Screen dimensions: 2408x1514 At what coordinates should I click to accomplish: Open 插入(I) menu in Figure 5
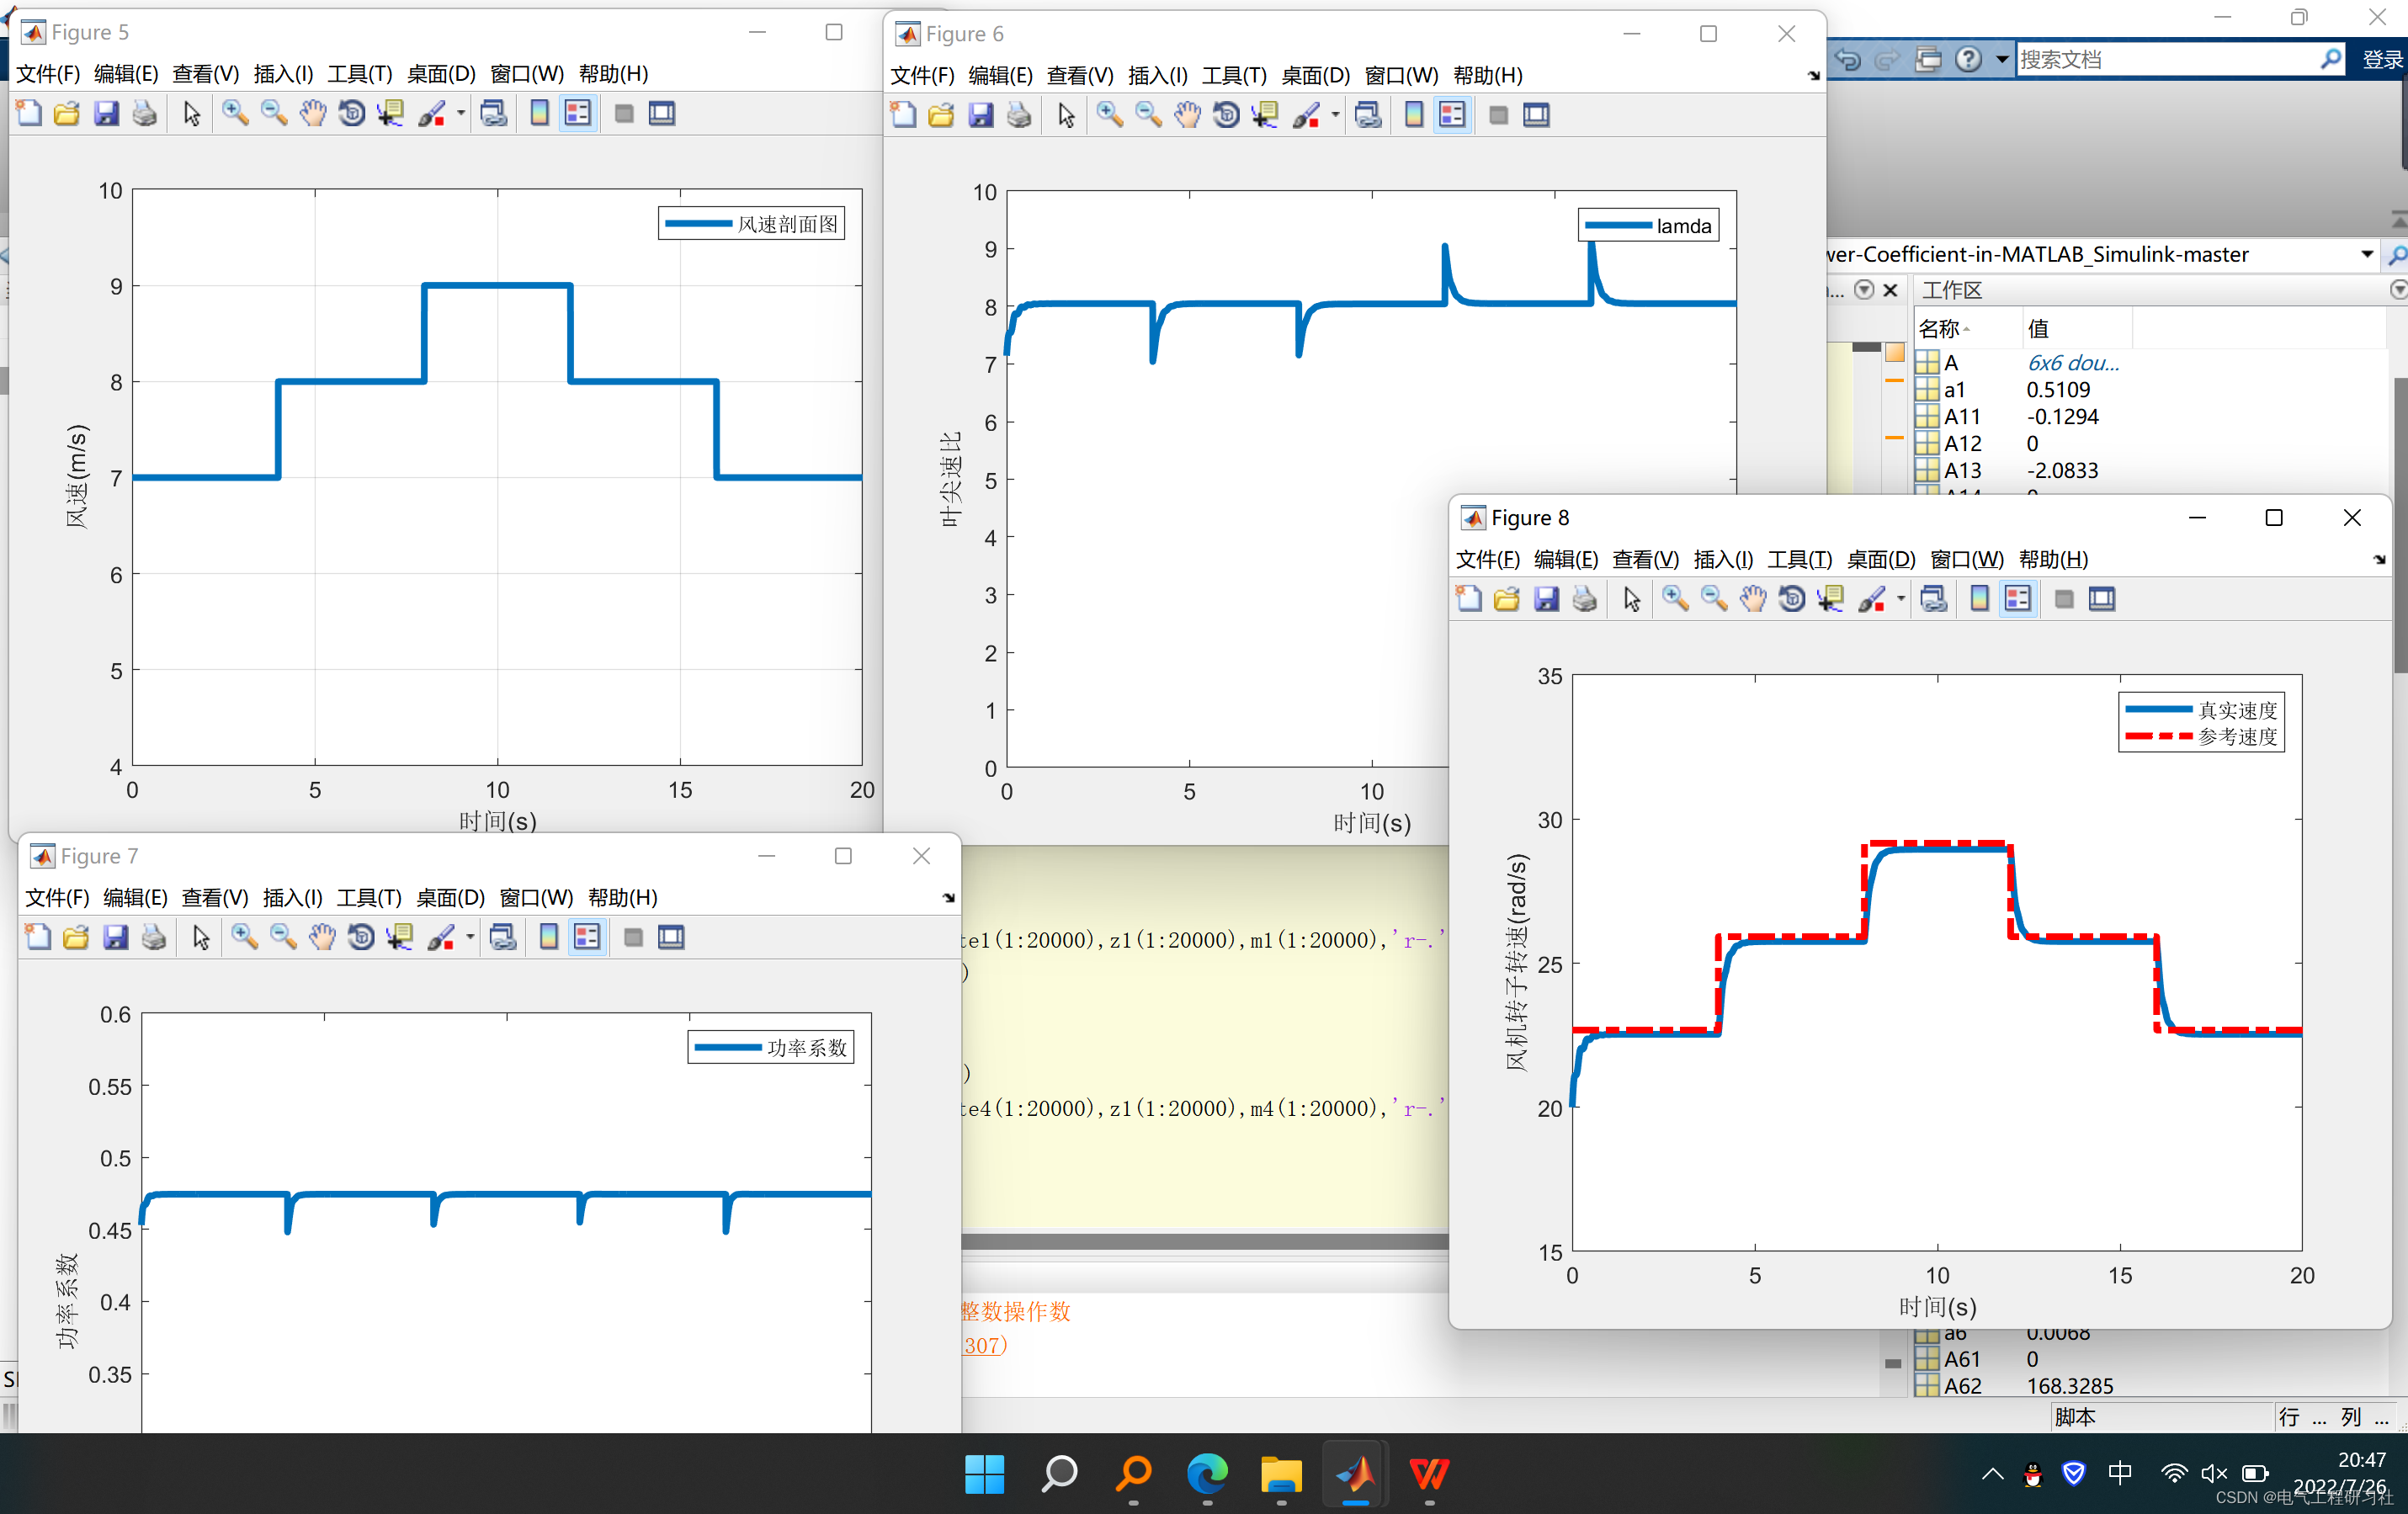(x=283, y=74)
